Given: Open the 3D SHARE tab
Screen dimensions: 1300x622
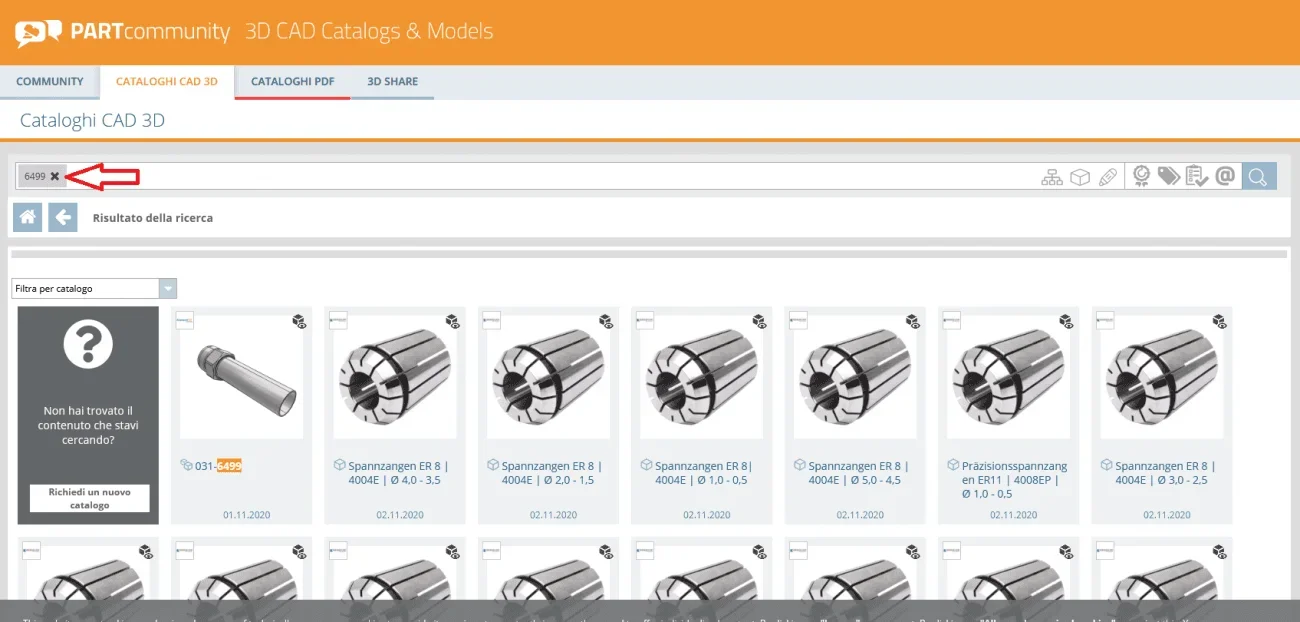Looking at the screenshot, I should tap(392, 82).
